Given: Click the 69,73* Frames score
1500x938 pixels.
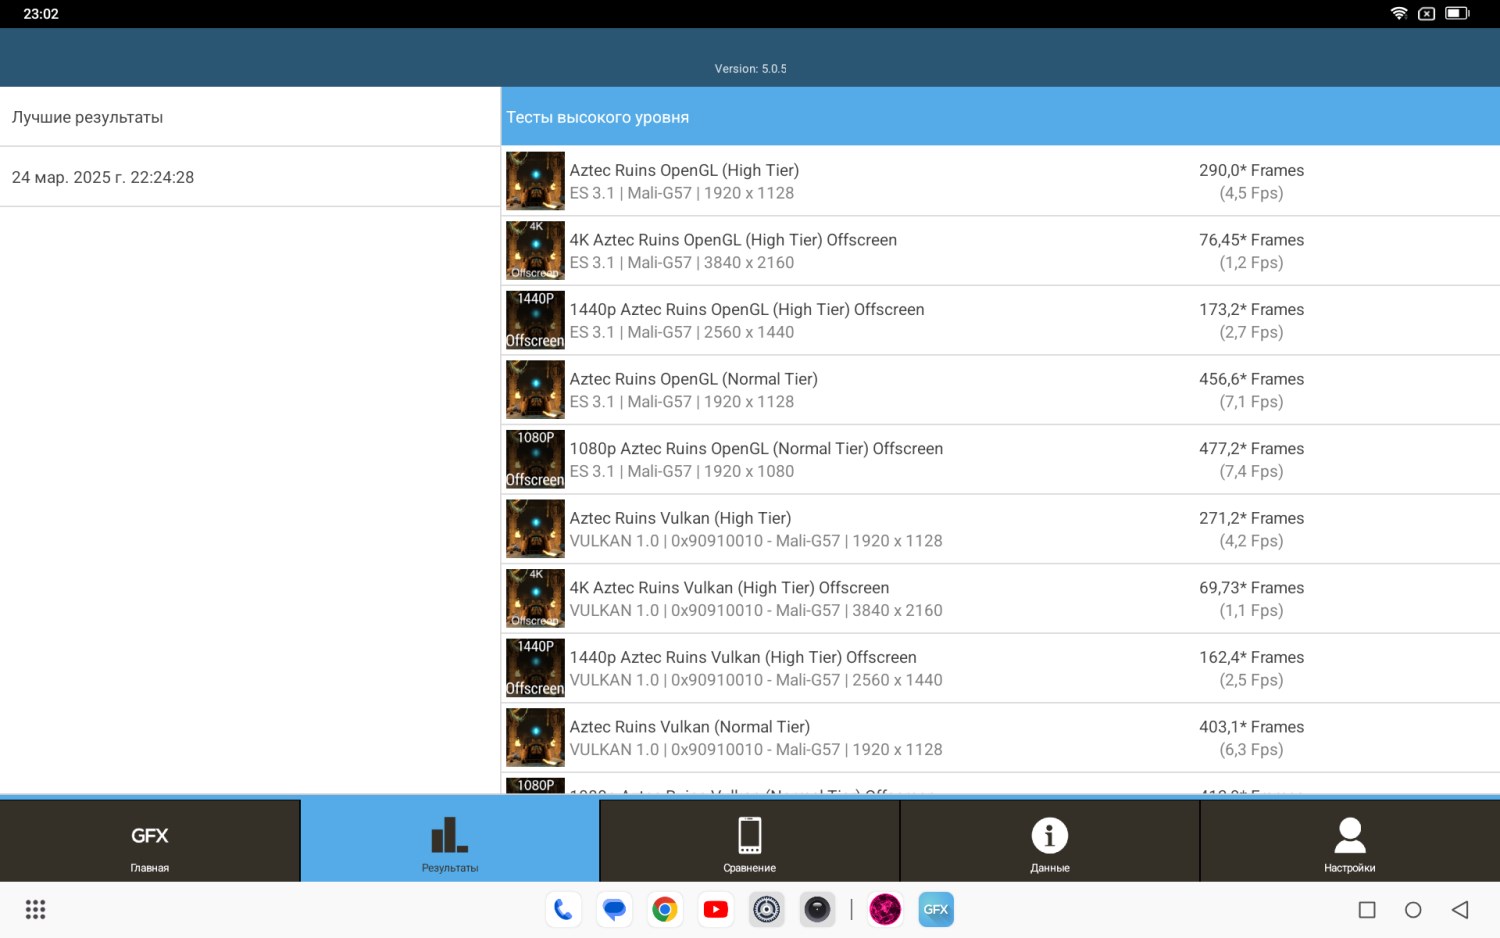Looking at the screenshot, I should 1251,588.
